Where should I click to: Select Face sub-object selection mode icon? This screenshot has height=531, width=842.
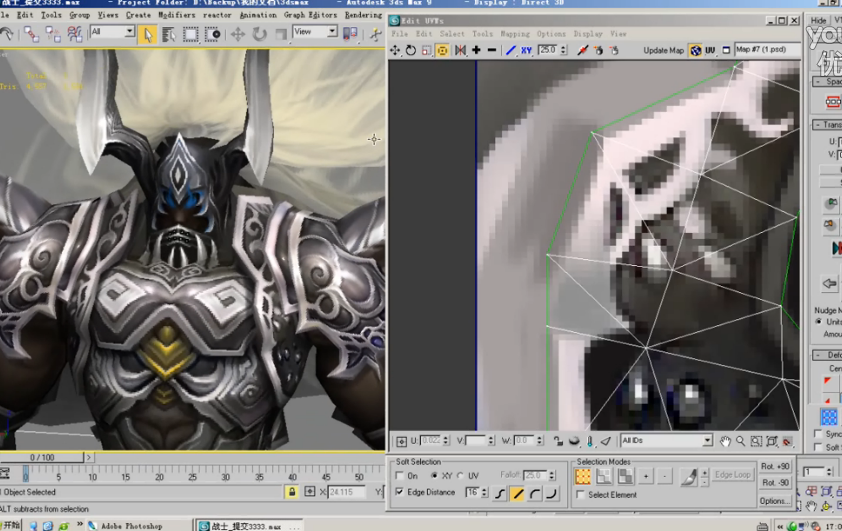tap(625, 476)
